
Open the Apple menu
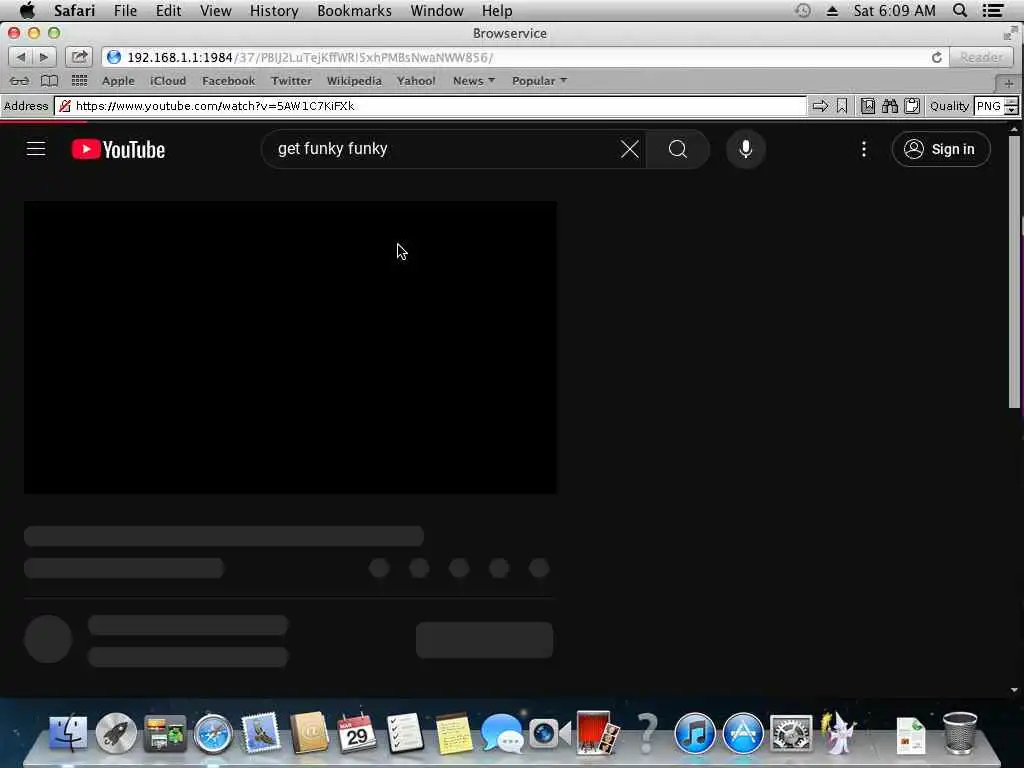[27, 10]
